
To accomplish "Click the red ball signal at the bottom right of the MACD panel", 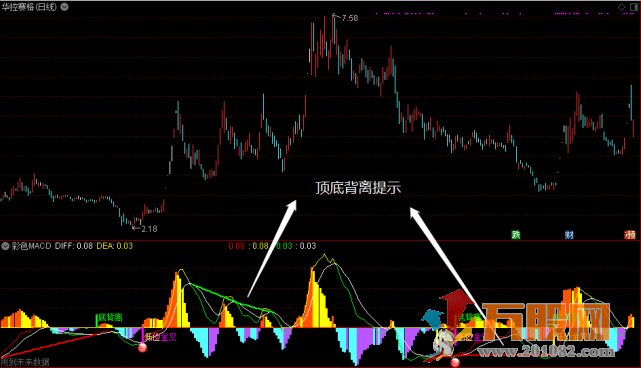I will click(x=455, y=362).
